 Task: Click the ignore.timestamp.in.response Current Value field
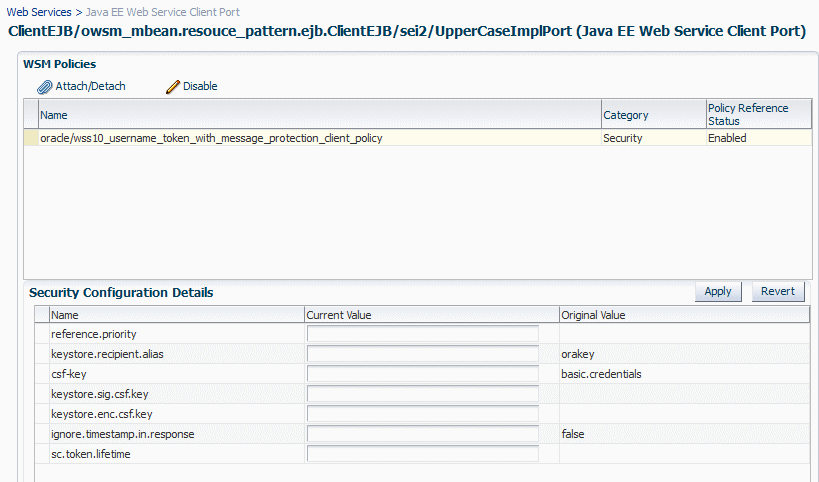coord(423,433)
